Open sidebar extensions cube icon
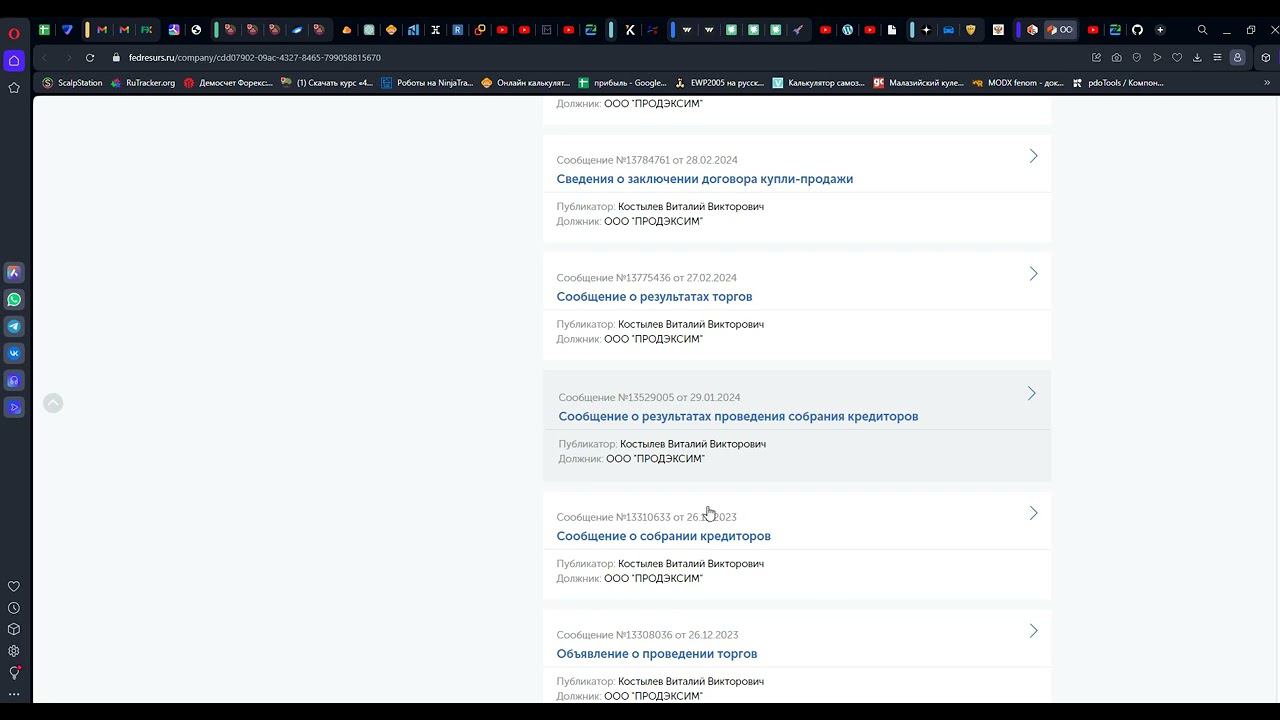The image size is (1280, 720). pyautogui.click(x=14, y=629)
